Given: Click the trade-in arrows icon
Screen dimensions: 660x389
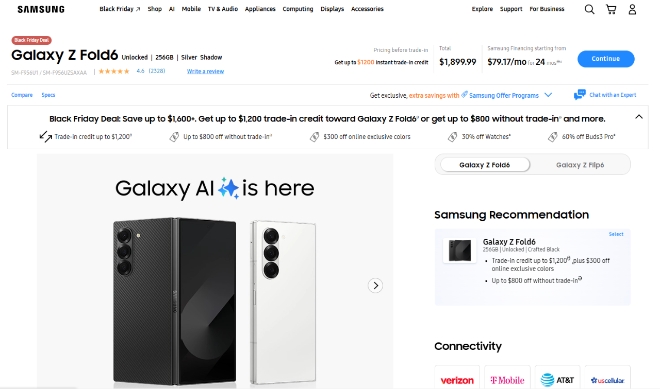Looking at the screenshot, I should point(45,136).
